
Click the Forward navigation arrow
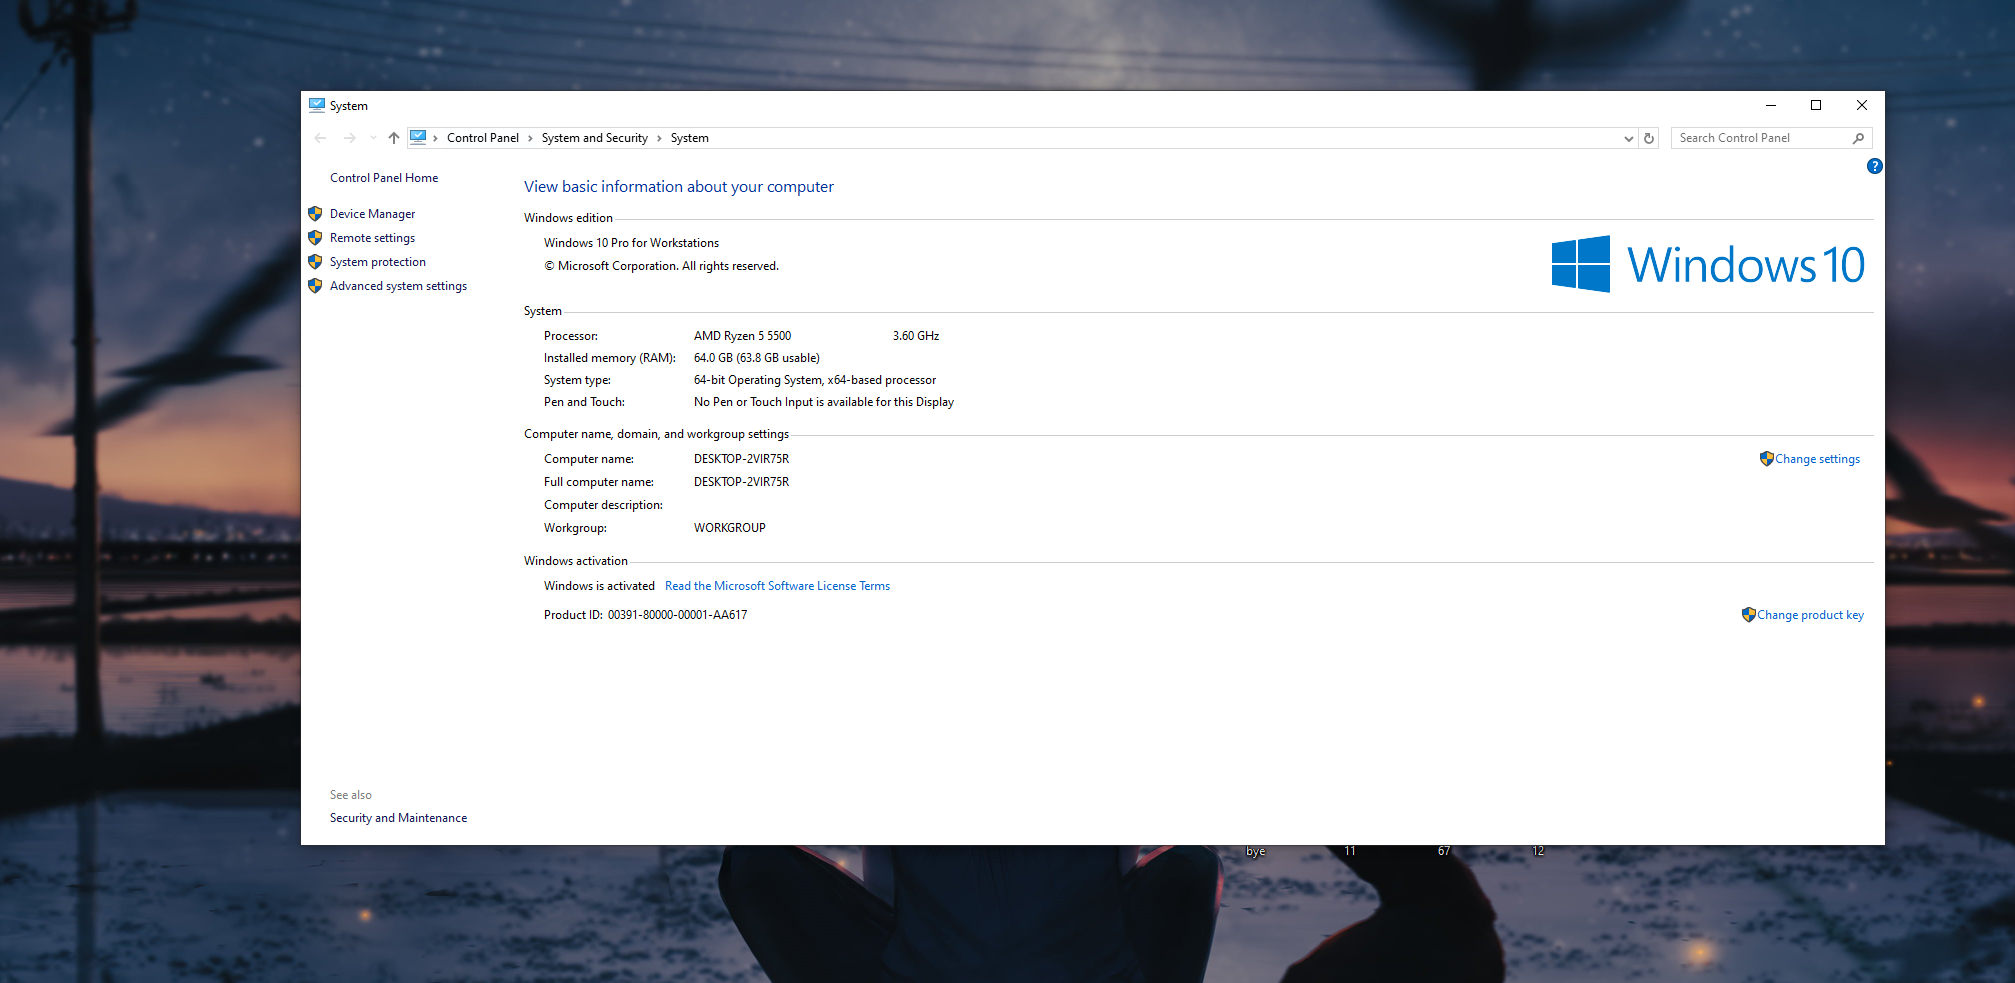(349, 138)
